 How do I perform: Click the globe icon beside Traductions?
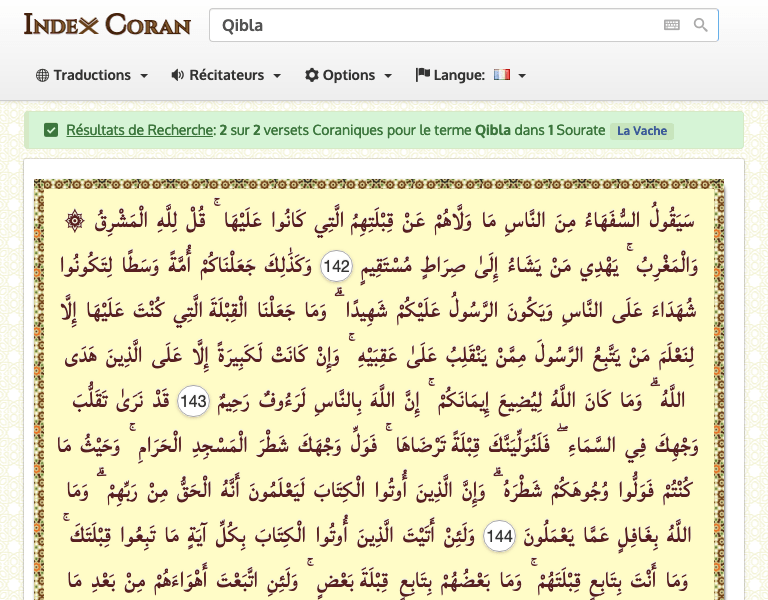pos(42,75)
